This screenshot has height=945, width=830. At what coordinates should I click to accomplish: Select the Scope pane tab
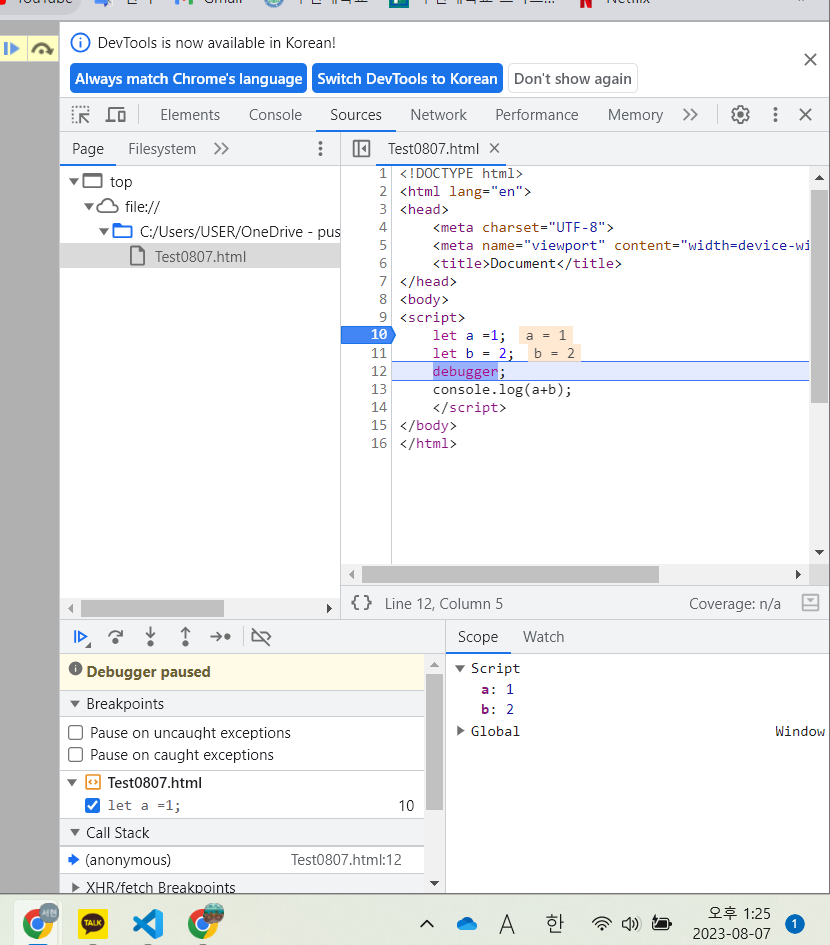tap(478, 637)
